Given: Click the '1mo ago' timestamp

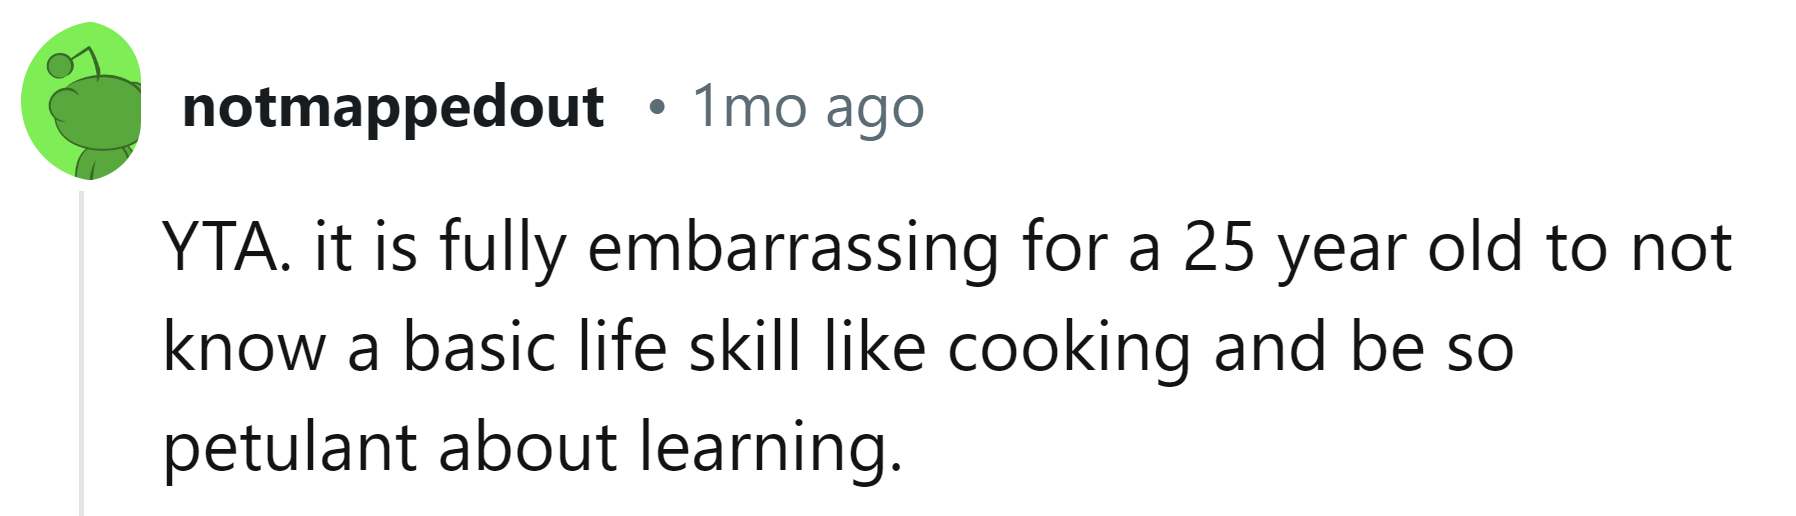Looking at the screenshot, I should (x=808, y=107).
